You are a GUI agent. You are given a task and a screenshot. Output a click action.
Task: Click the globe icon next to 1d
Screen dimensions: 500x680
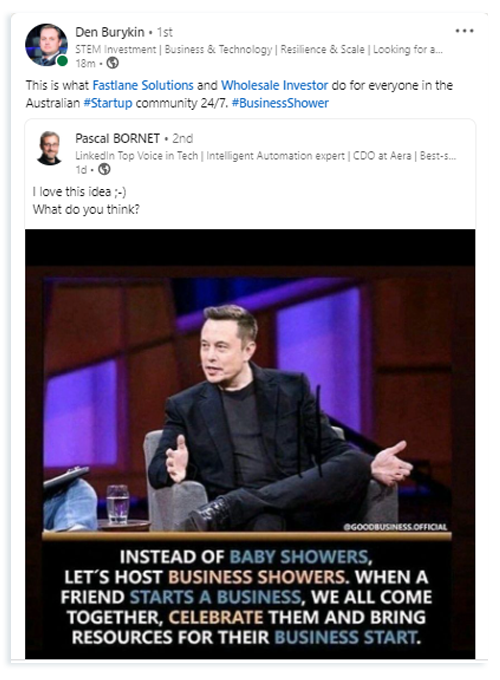pyautogui.click(x=104, y=170)
